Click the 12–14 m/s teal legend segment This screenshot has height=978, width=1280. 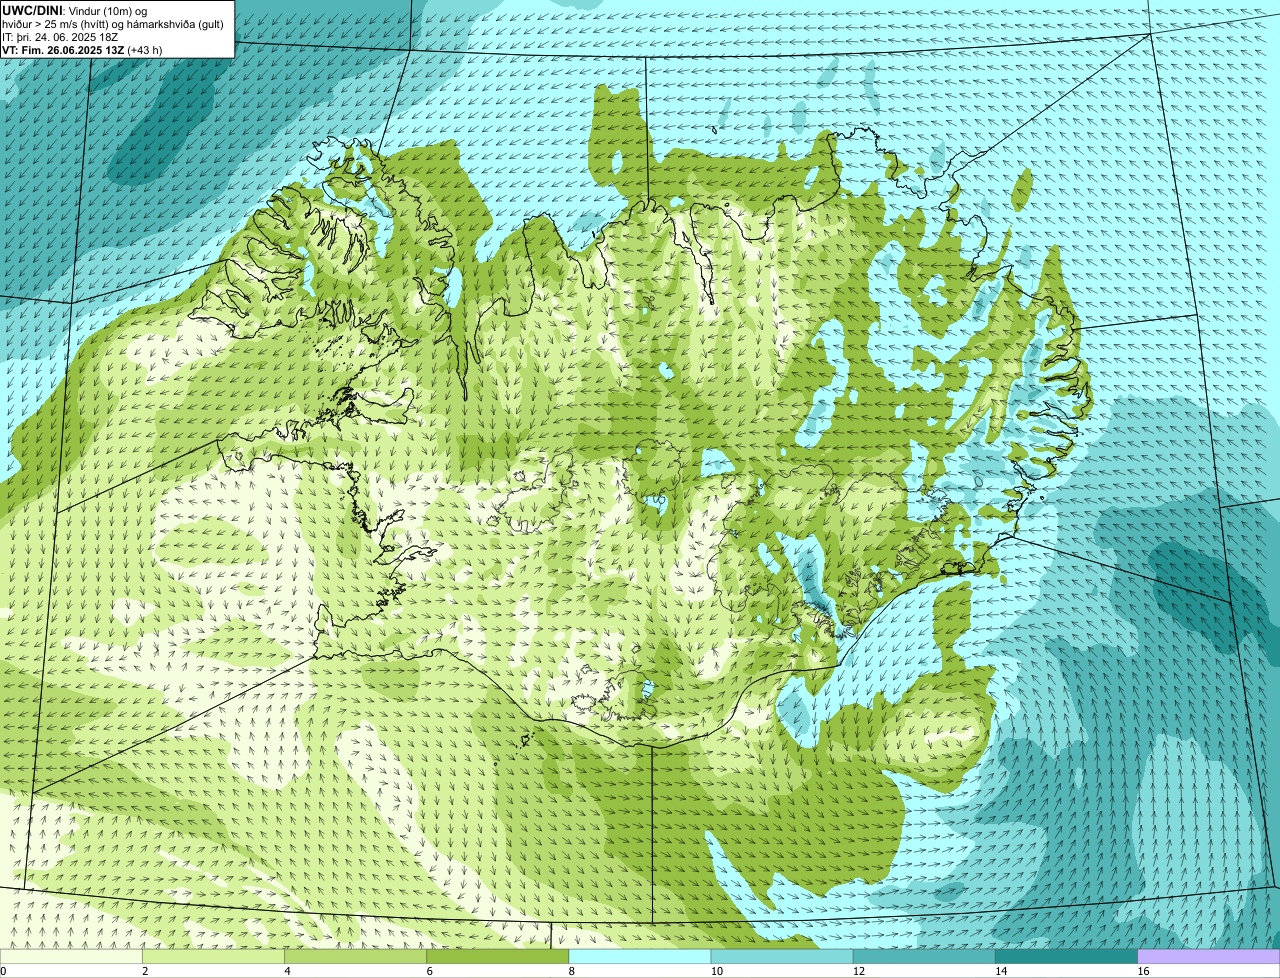924,956
